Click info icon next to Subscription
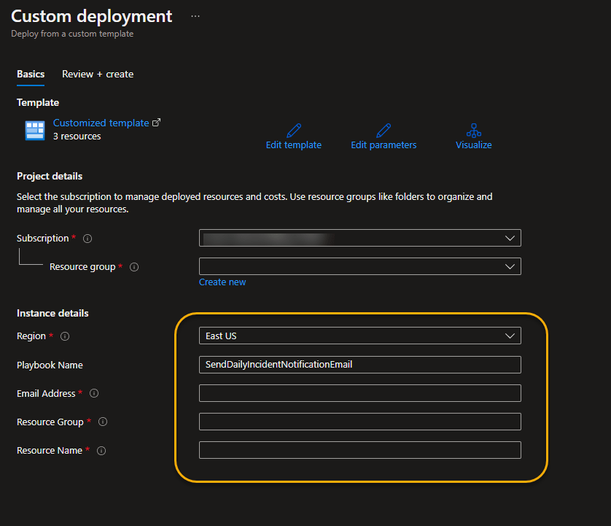611x526 pixels. [x=88, y=239]
